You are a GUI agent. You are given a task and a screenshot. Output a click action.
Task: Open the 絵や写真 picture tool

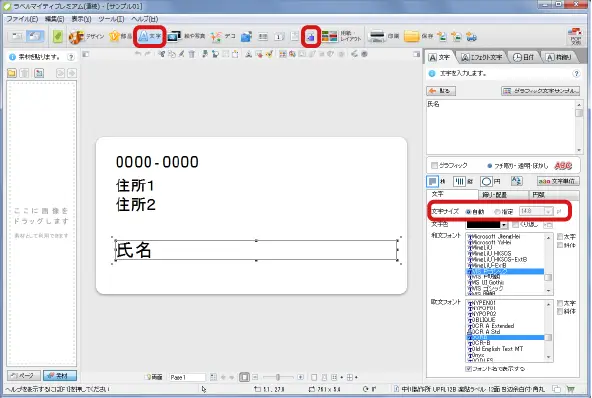186,37
